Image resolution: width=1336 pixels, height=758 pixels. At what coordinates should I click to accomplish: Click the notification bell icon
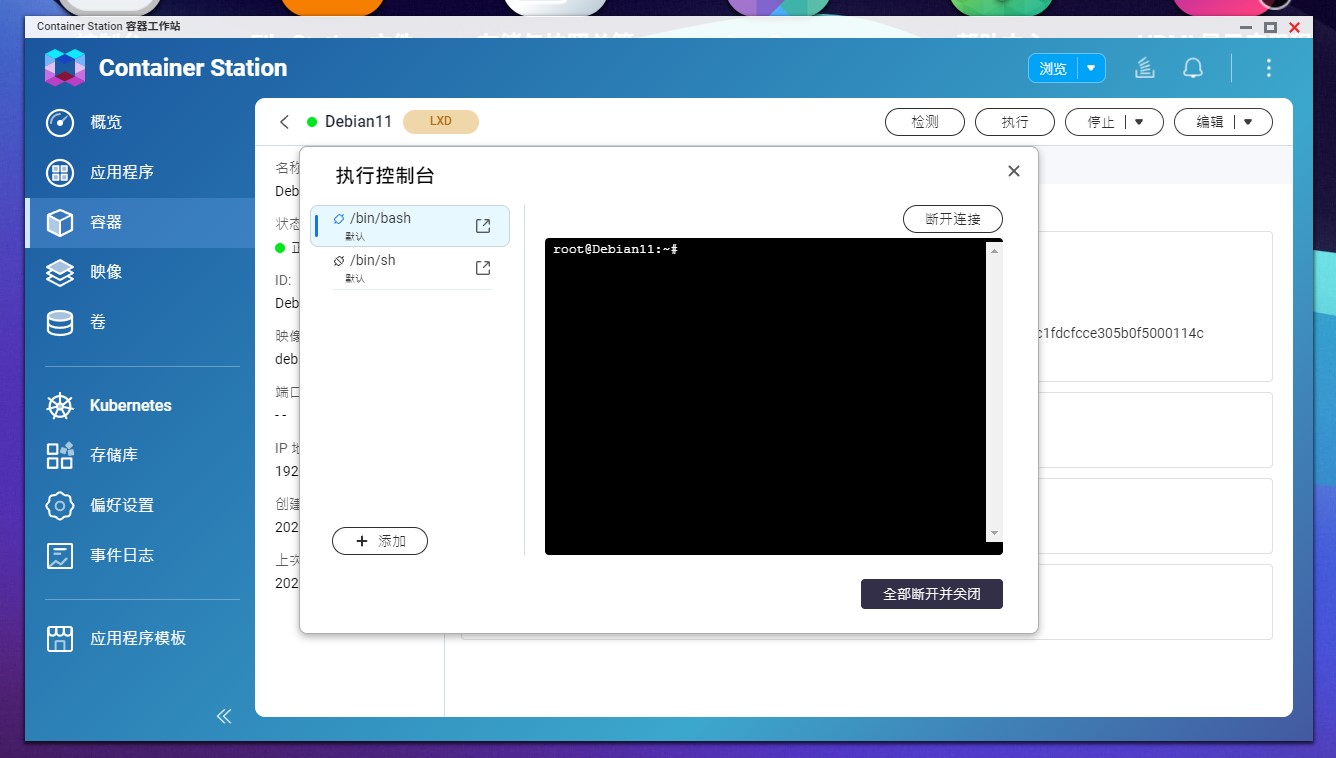(x=1193, y=68)
